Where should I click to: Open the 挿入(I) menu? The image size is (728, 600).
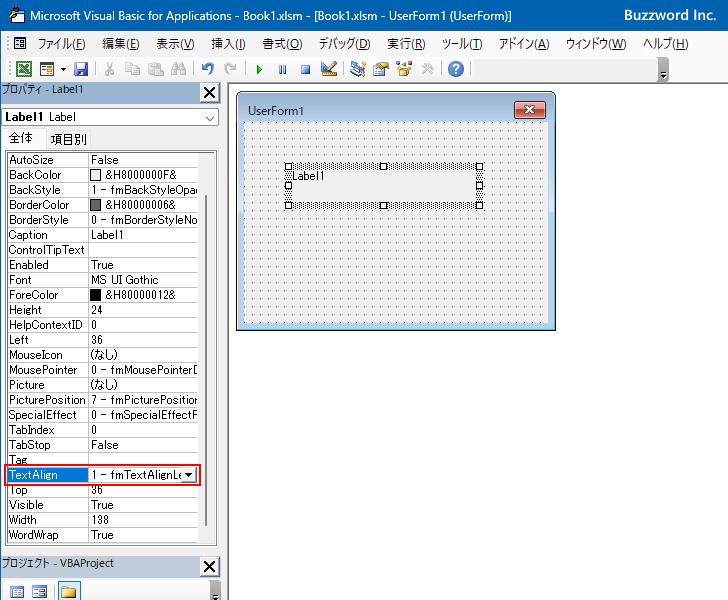click(x=228, y=44)
